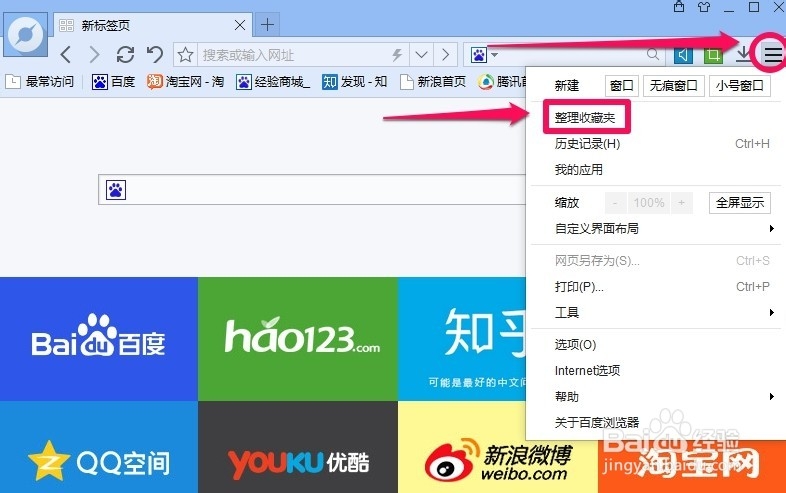This screenshot has height=493, width=786.
Task: Open the hamburger main menu
Action: [x=773, y=54]
